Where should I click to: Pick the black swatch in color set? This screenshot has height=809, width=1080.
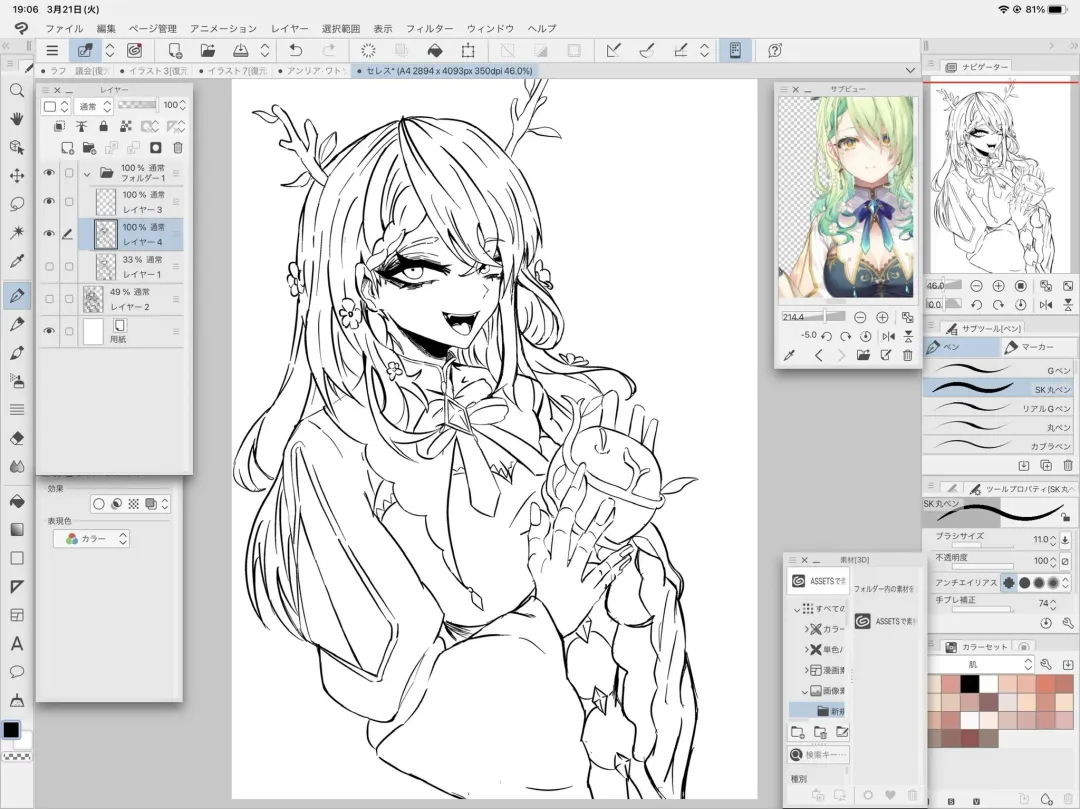[x=969, y=683]
